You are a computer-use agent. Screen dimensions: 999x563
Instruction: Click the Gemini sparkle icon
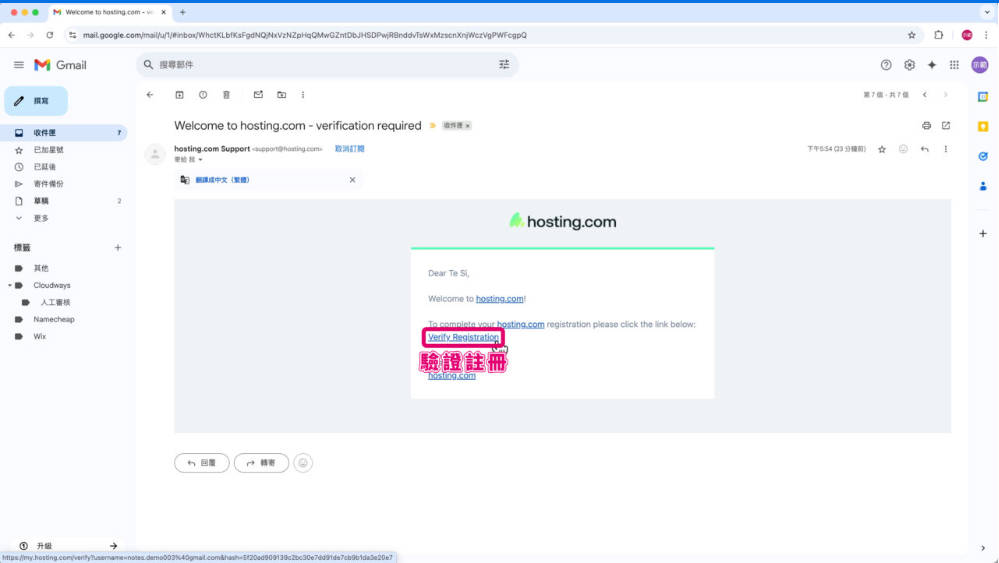pyautogui.click(x=931, y=65)
